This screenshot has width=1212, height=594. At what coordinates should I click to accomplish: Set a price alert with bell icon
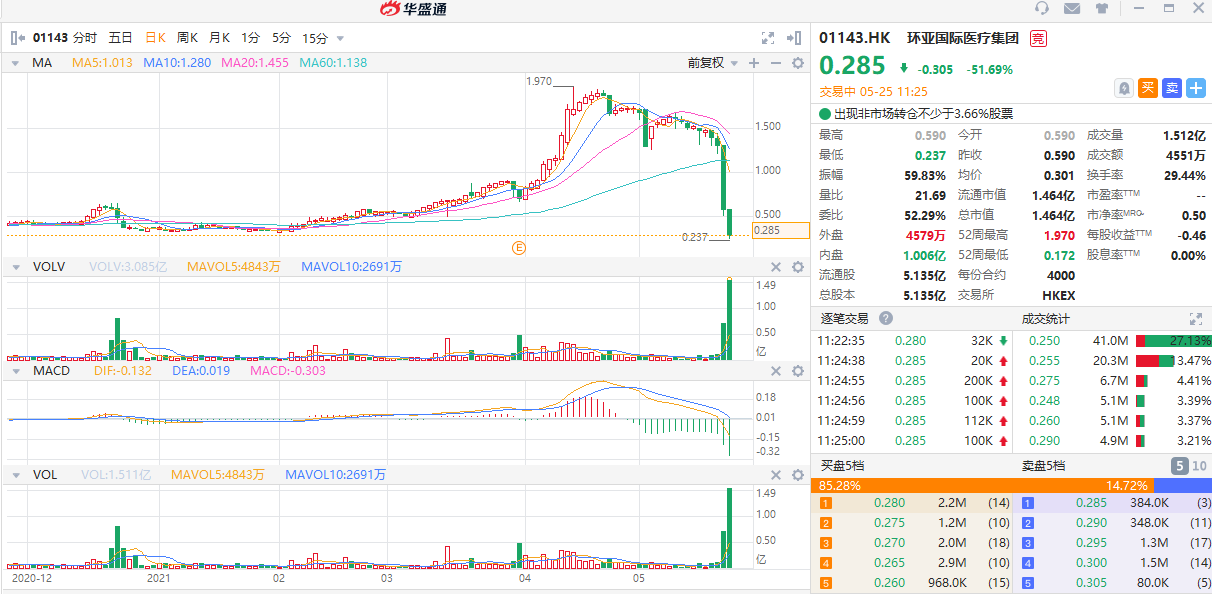pos(1124,88)
